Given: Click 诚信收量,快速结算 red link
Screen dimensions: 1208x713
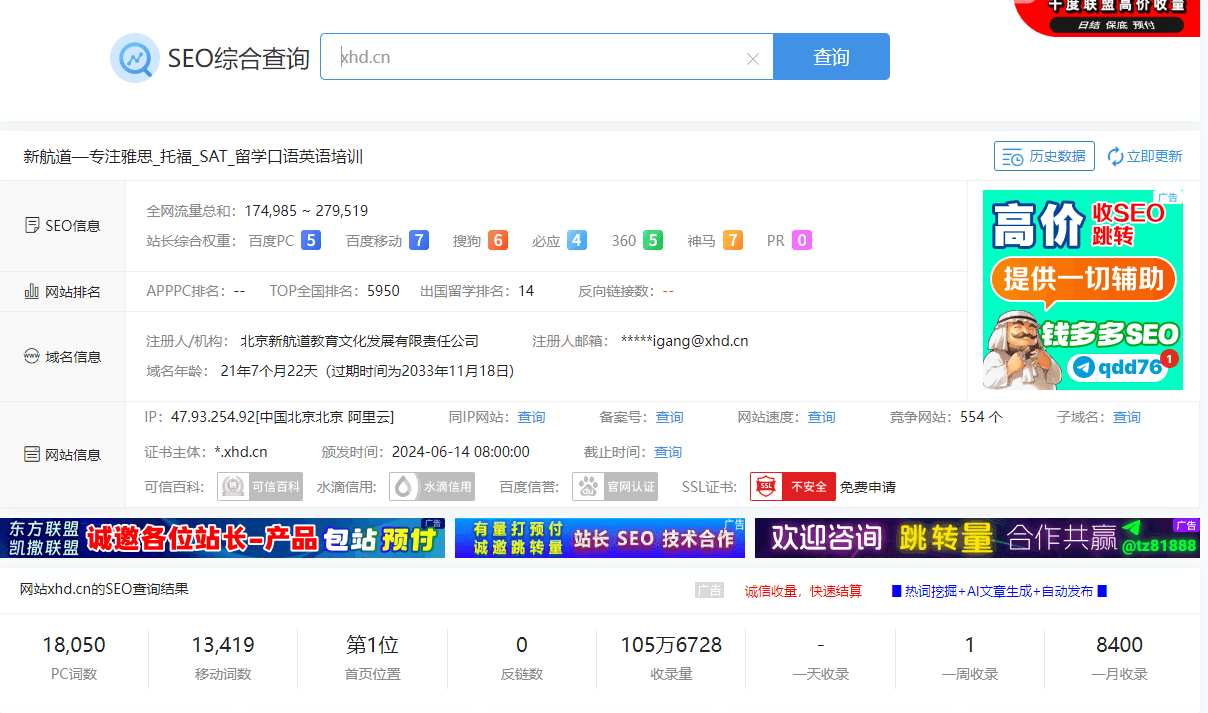Looking at the screenshot, I should pyautogui.click(x=803, y=591).
